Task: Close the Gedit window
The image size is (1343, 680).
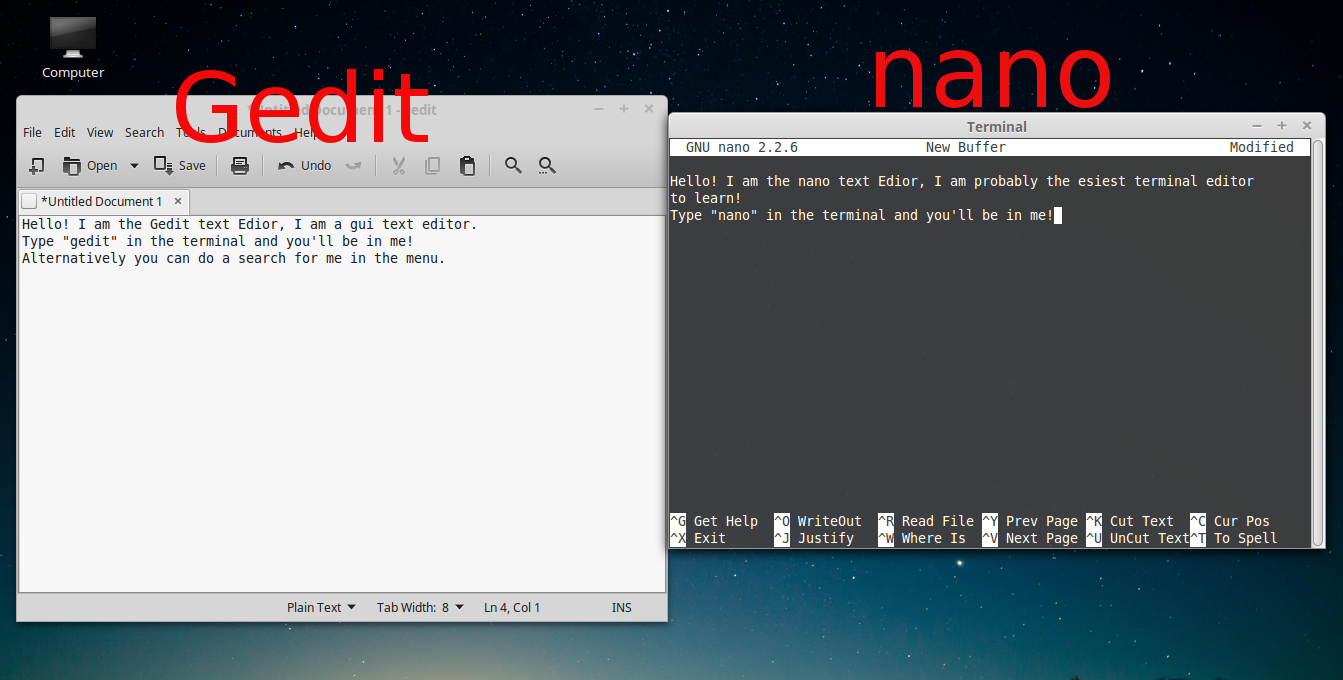Action: pyautogui.click(x=649, y=109)
